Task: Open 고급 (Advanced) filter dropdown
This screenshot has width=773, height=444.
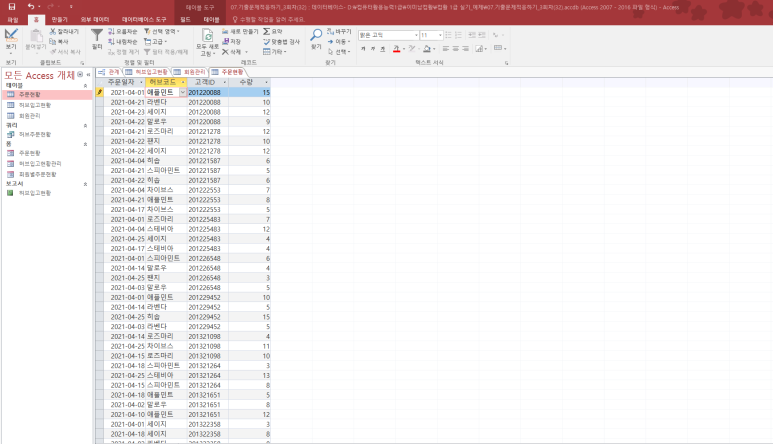Action: 155,41
